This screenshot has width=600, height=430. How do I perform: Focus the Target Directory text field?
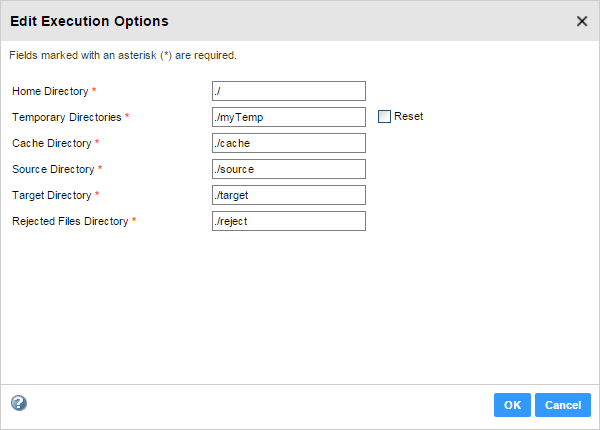pyautogui.click(x=289, y=195)
